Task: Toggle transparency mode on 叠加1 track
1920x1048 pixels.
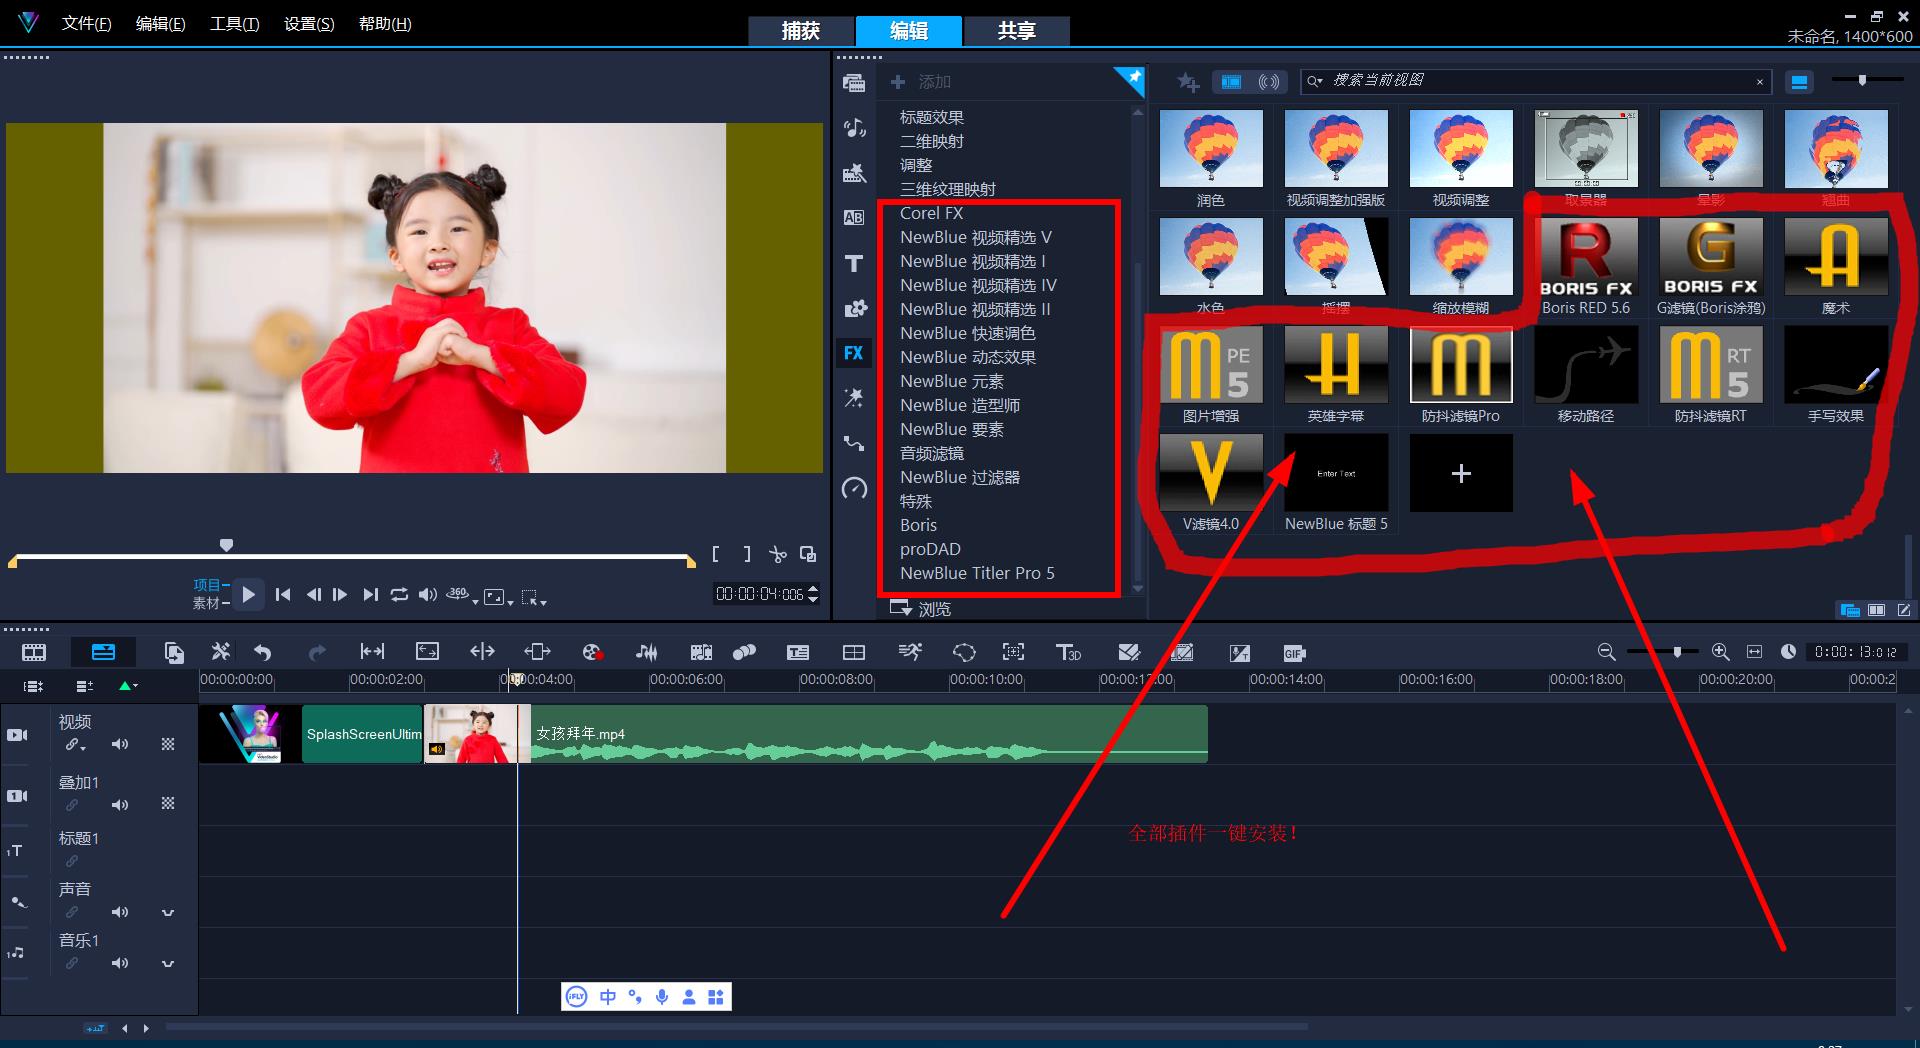Action: click(x=168, y=803)
